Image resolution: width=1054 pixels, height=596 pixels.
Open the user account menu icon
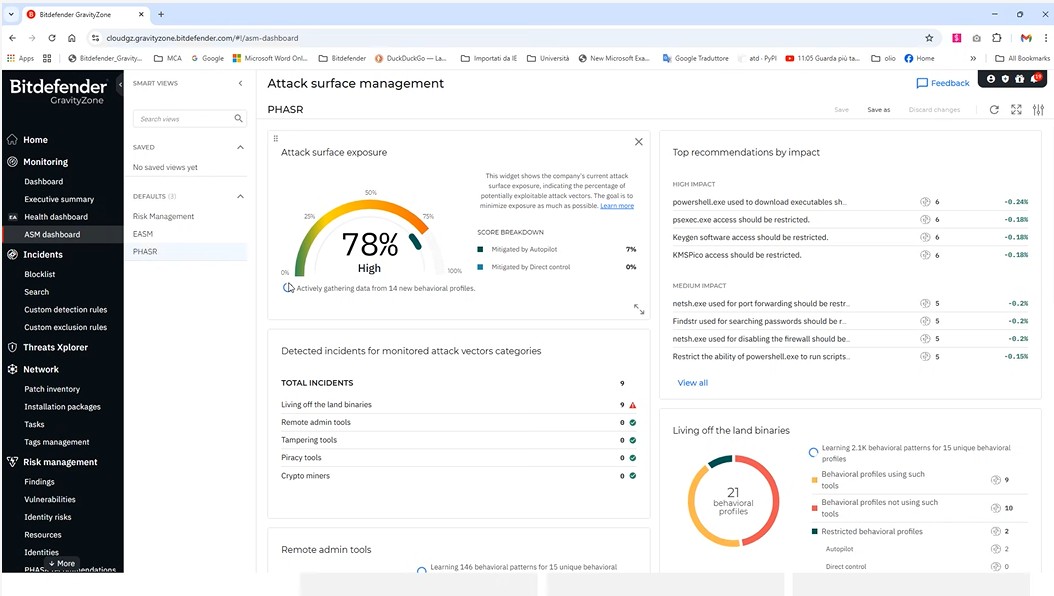click(x=991, y=79)
